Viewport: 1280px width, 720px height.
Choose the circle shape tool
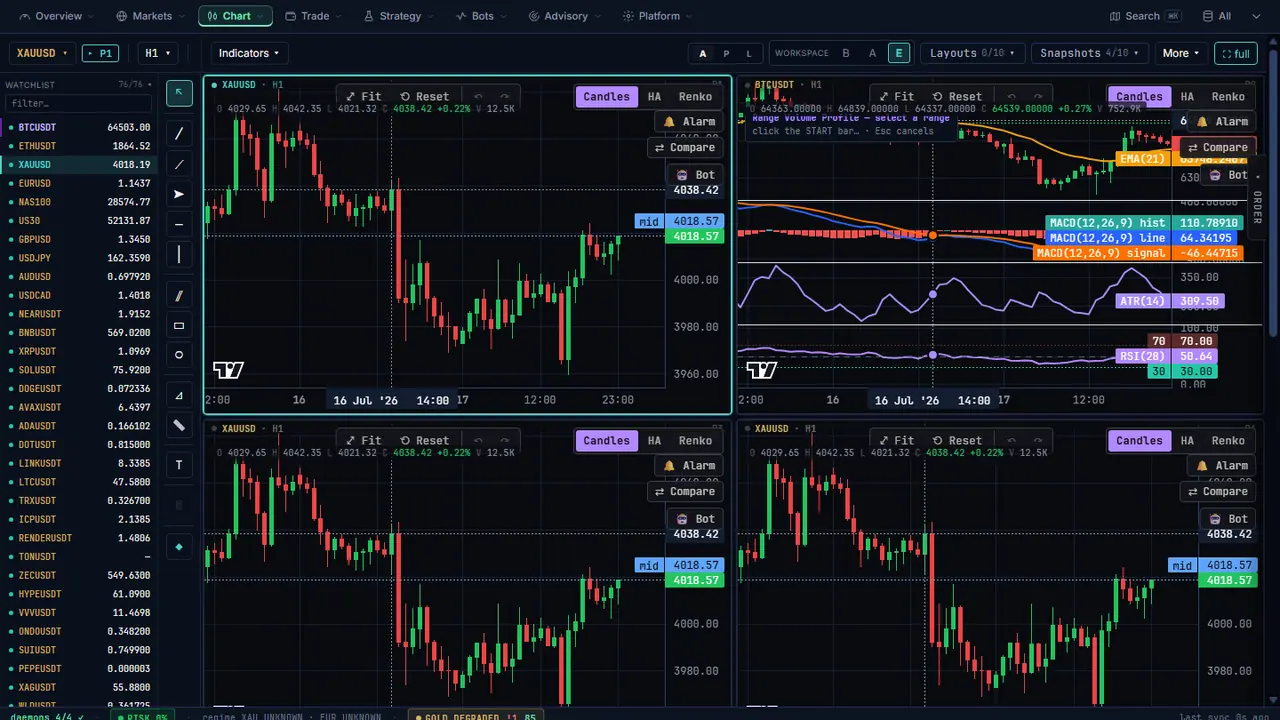tap(179, 355)
